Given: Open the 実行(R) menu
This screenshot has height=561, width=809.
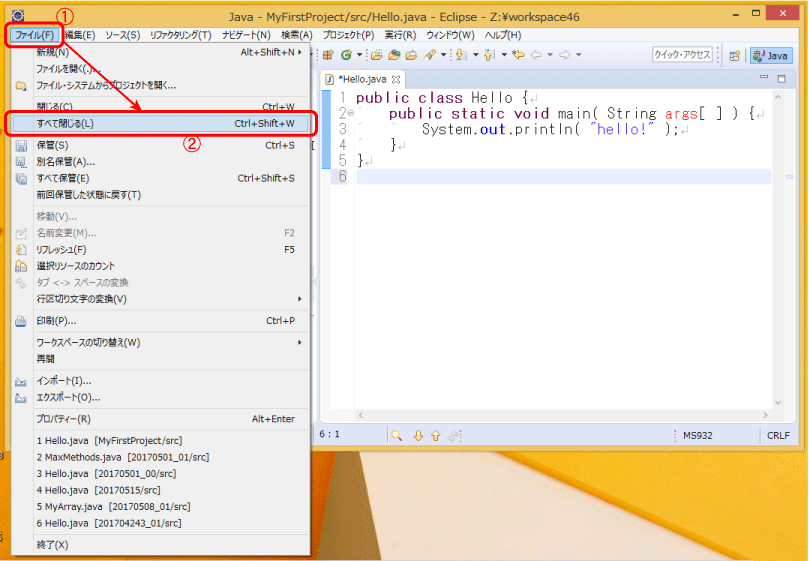Looking at the screenshot, I should [x=400, y=35].
